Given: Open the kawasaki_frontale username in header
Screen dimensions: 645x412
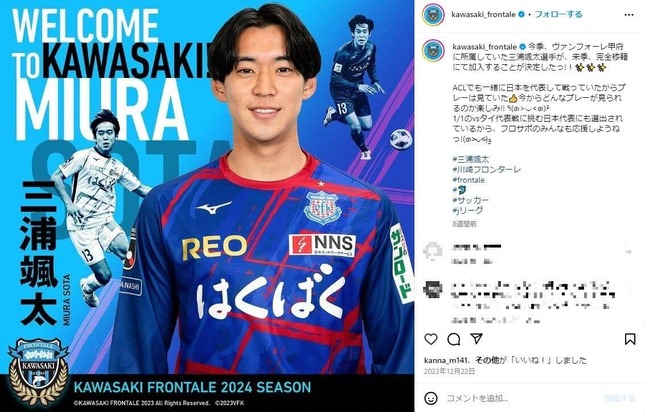Looking at the screenshot, I should coord(483,14).
